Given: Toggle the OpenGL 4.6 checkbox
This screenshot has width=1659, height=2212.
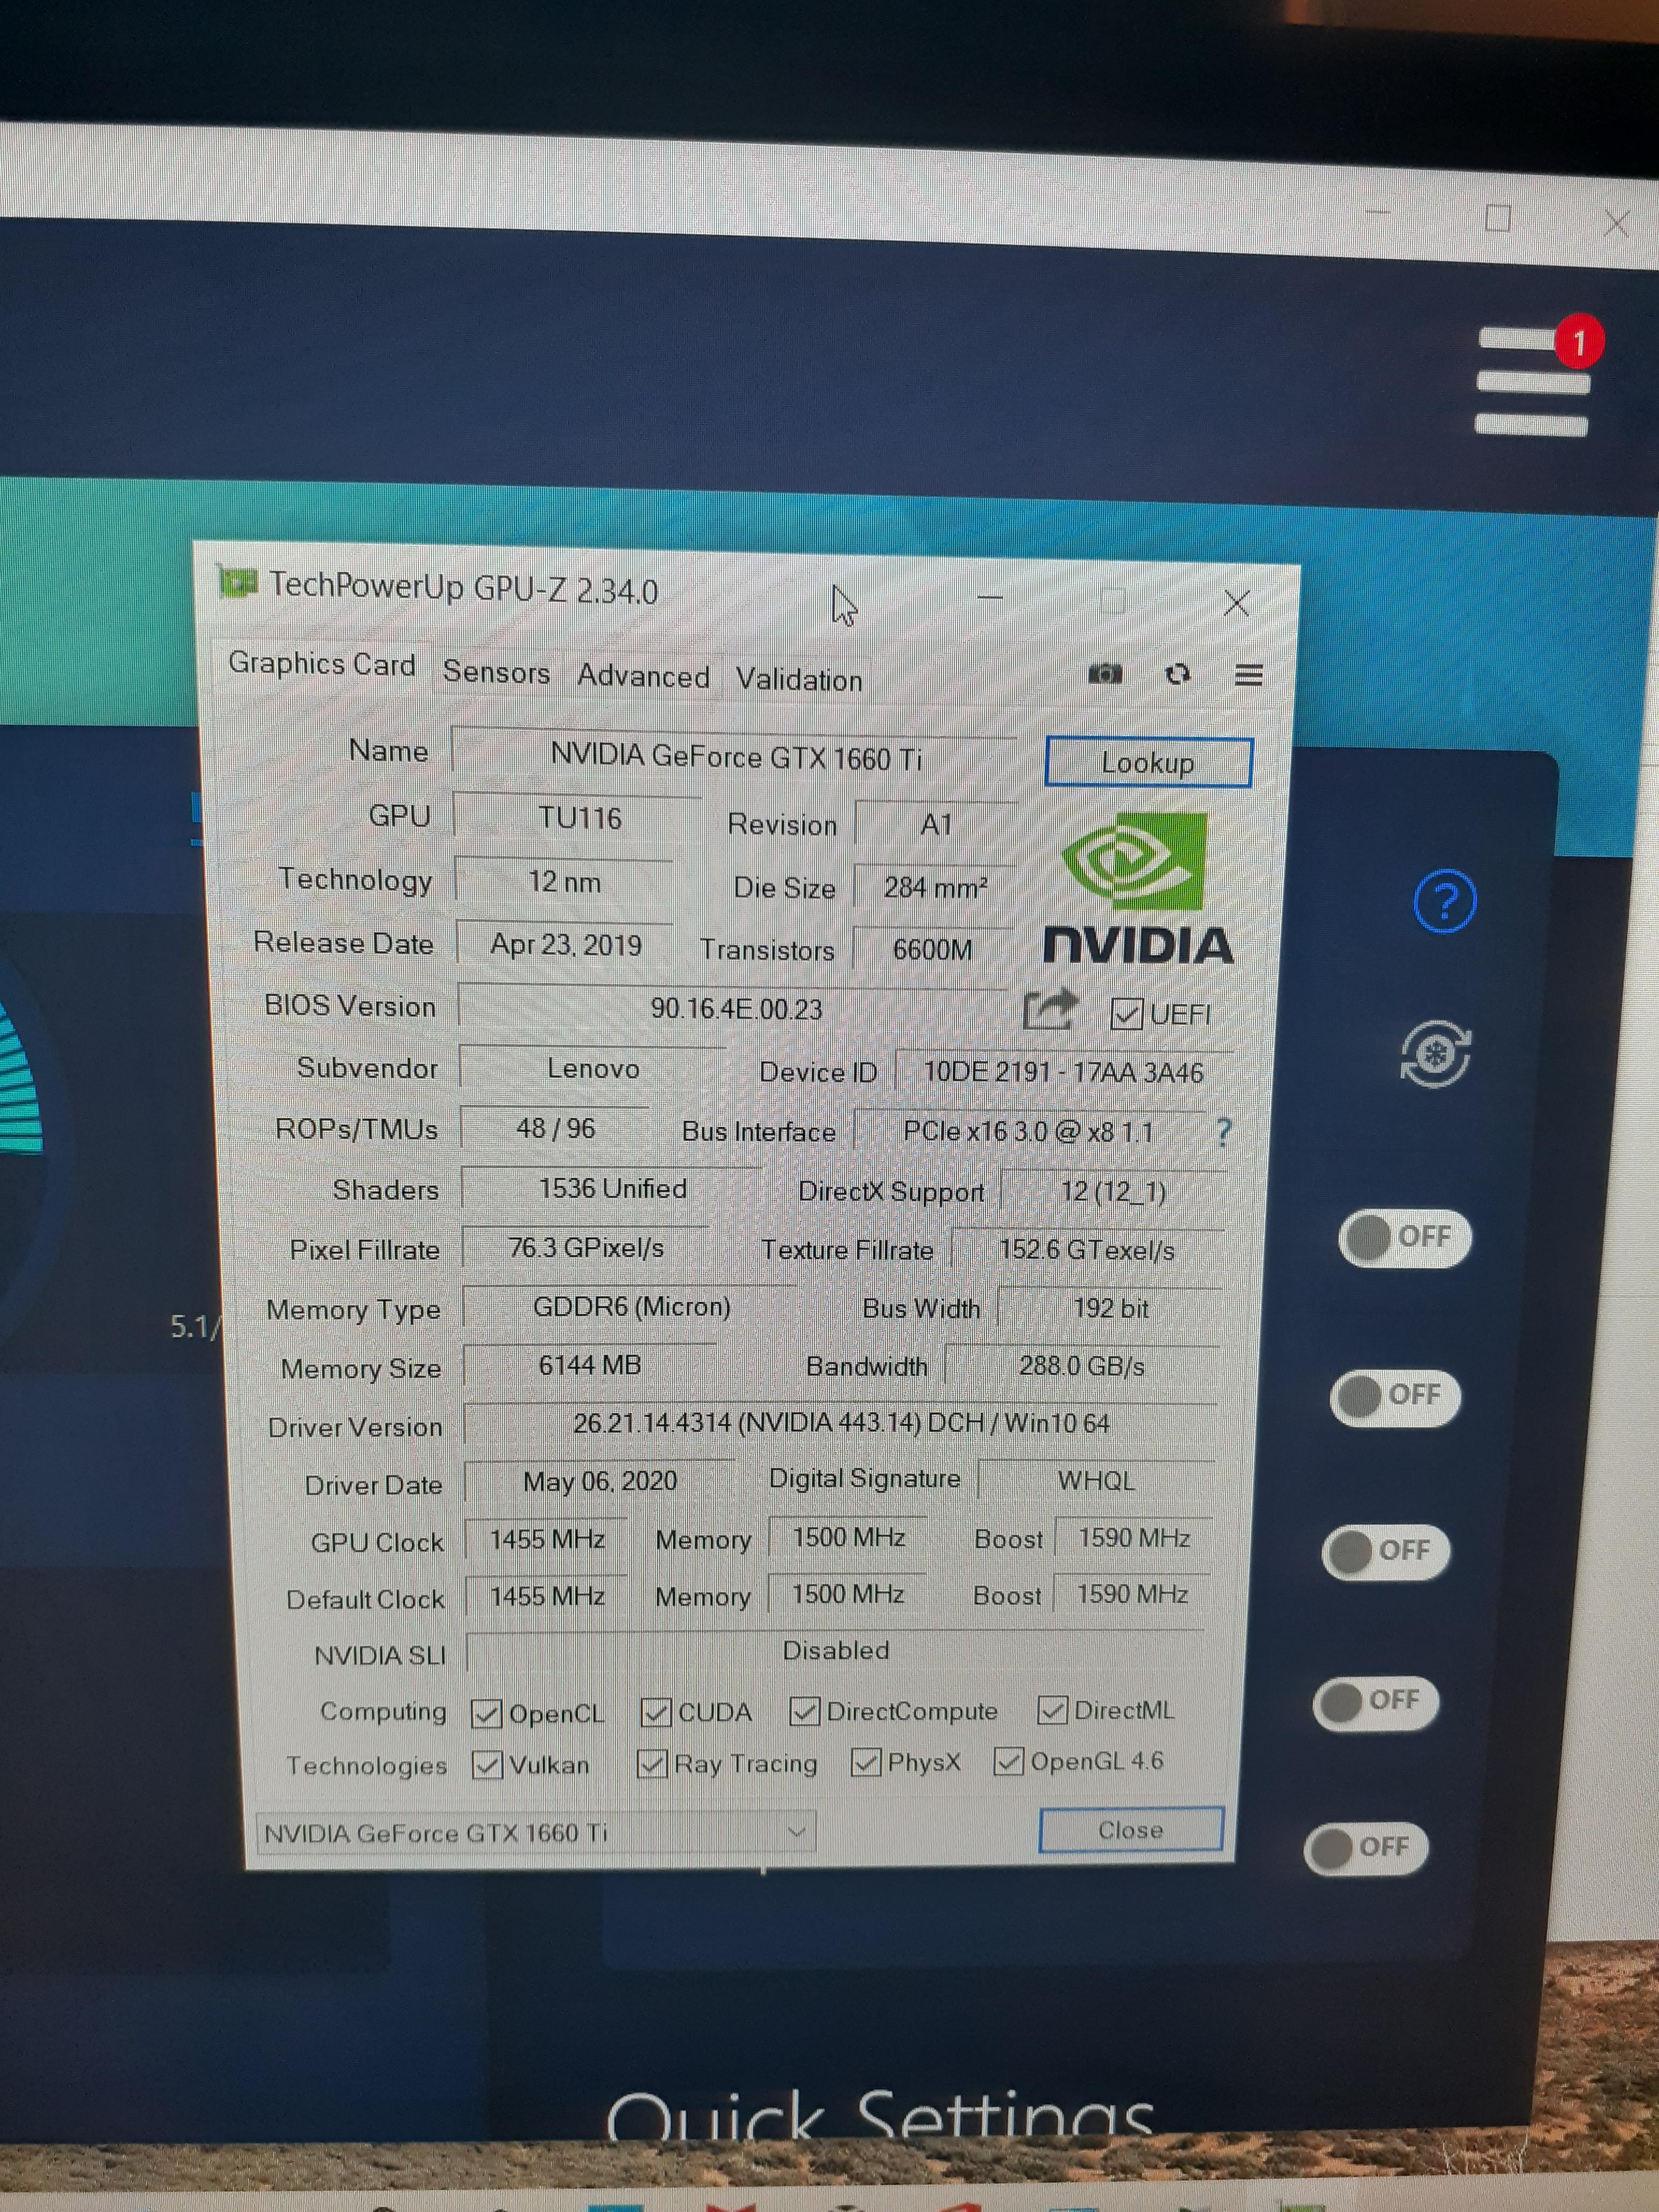Looking at the screenshot, I should point(1008,1761).
